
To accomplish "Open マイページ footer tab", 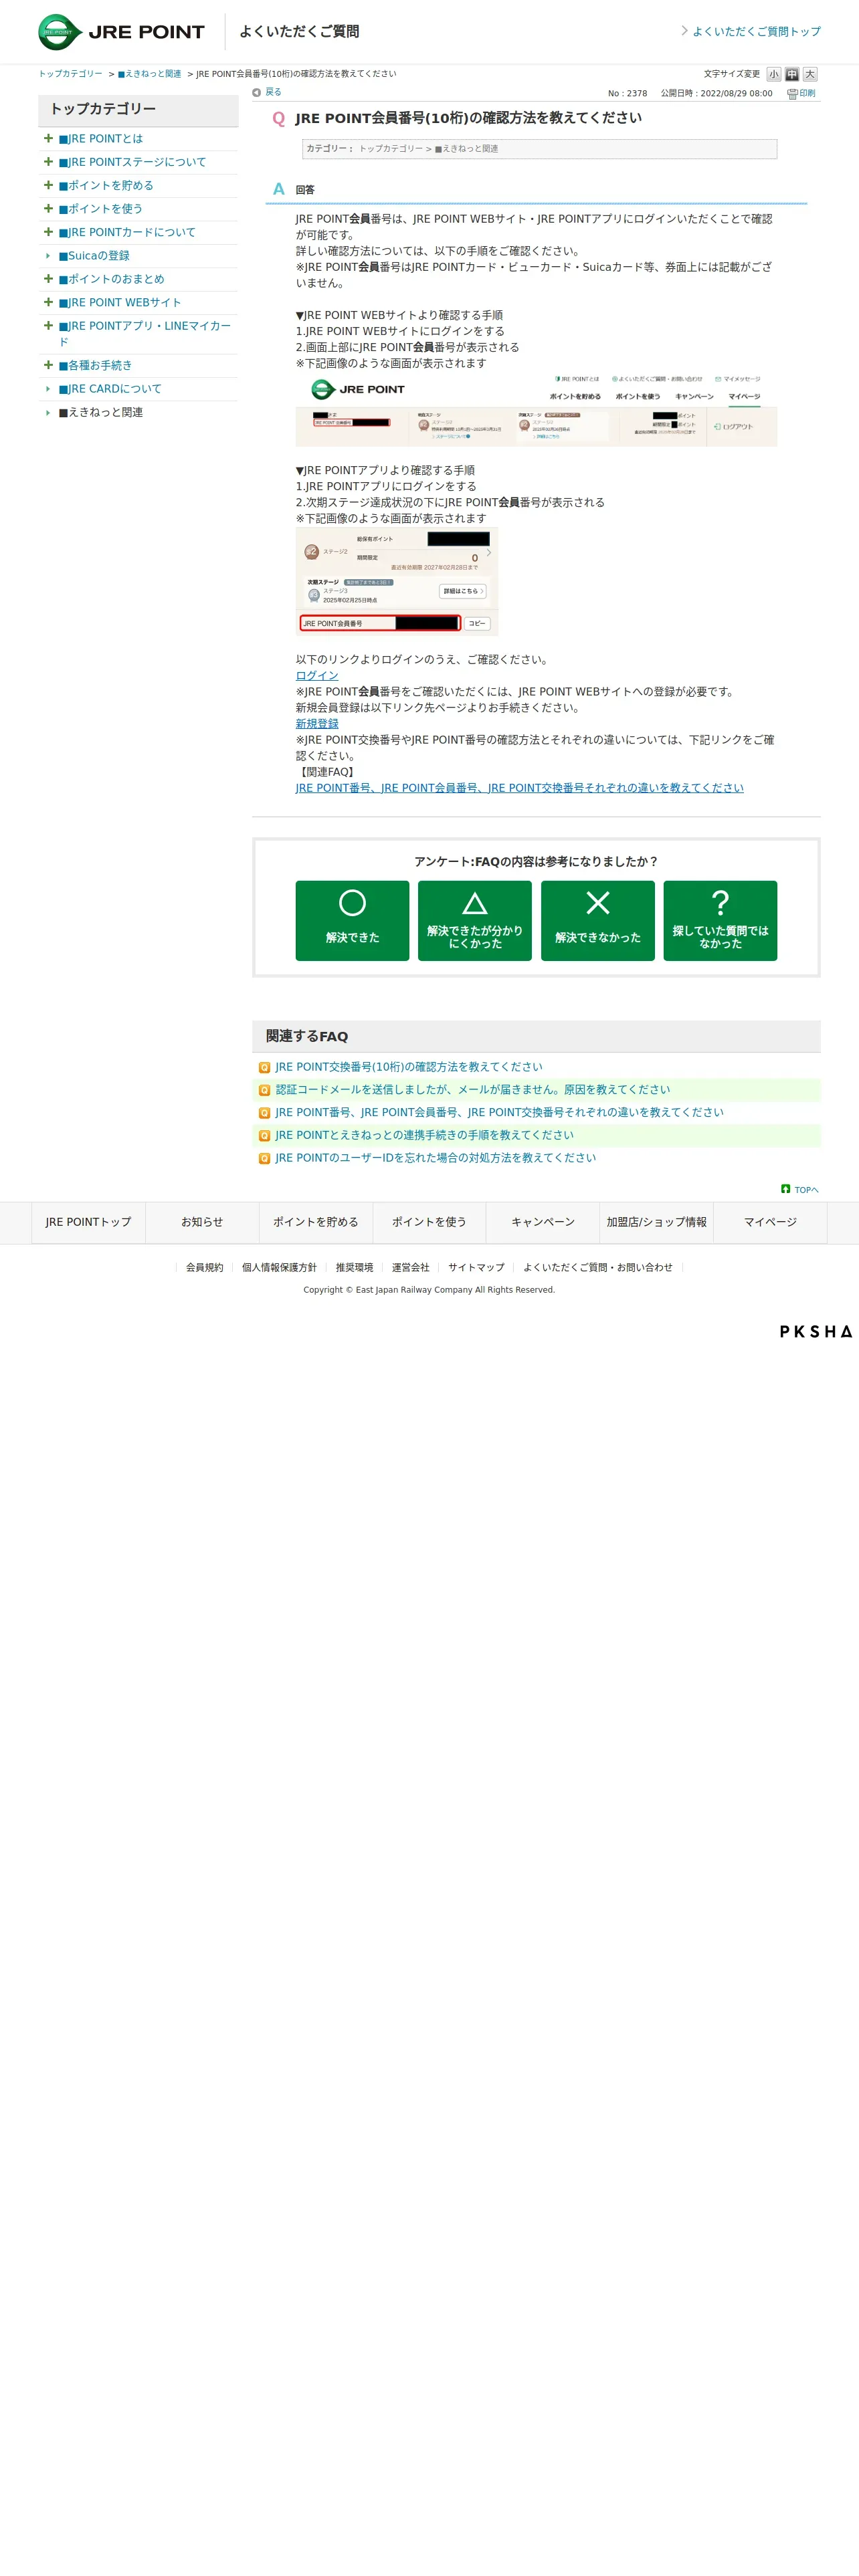I will (770, 1222).
